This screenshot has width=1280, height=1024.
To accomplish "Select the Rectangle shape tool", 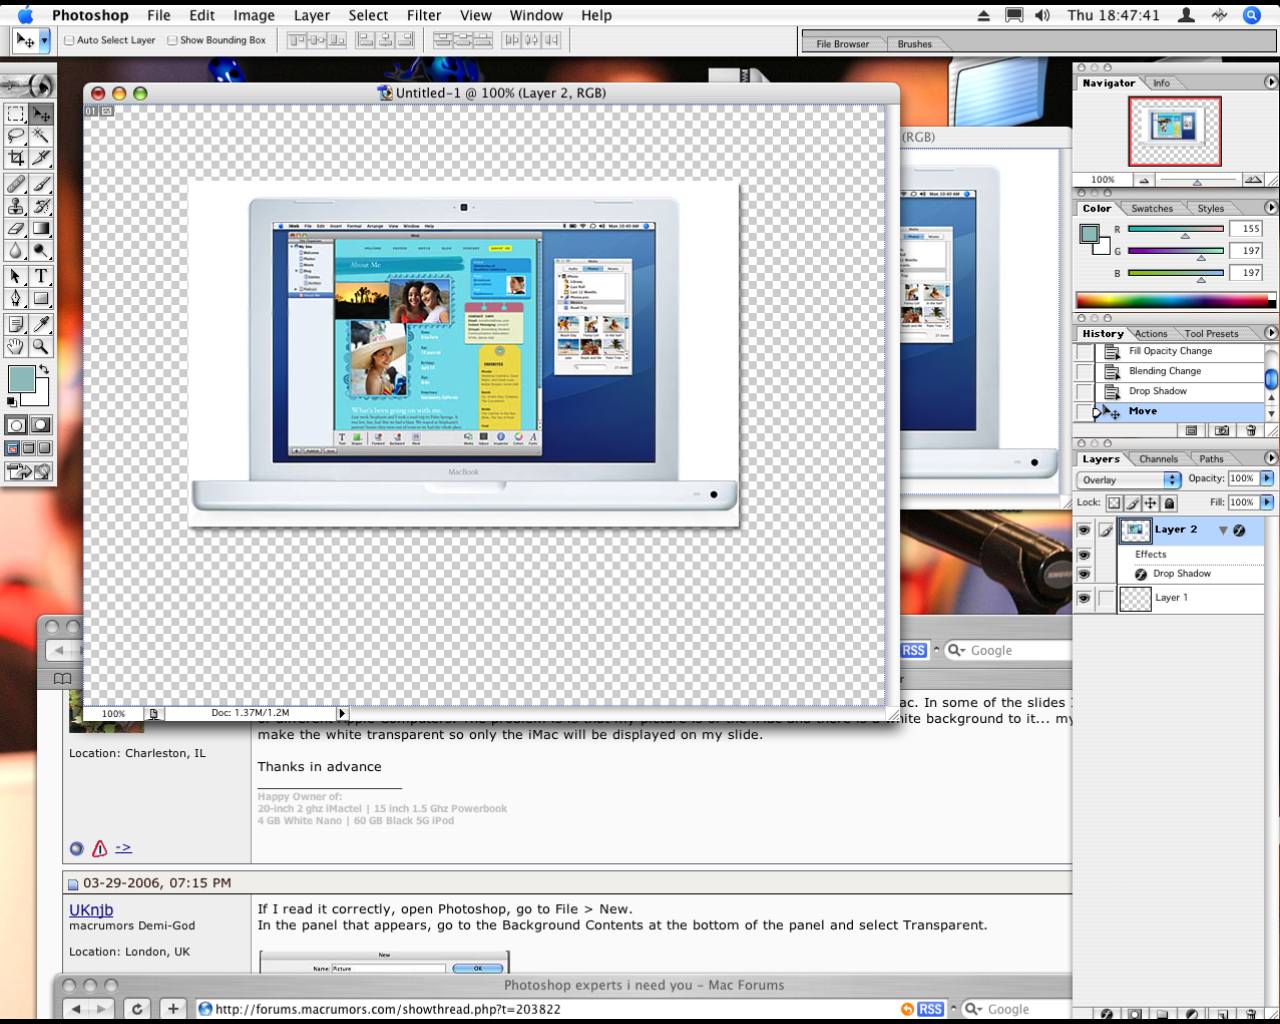I will 41,298.
